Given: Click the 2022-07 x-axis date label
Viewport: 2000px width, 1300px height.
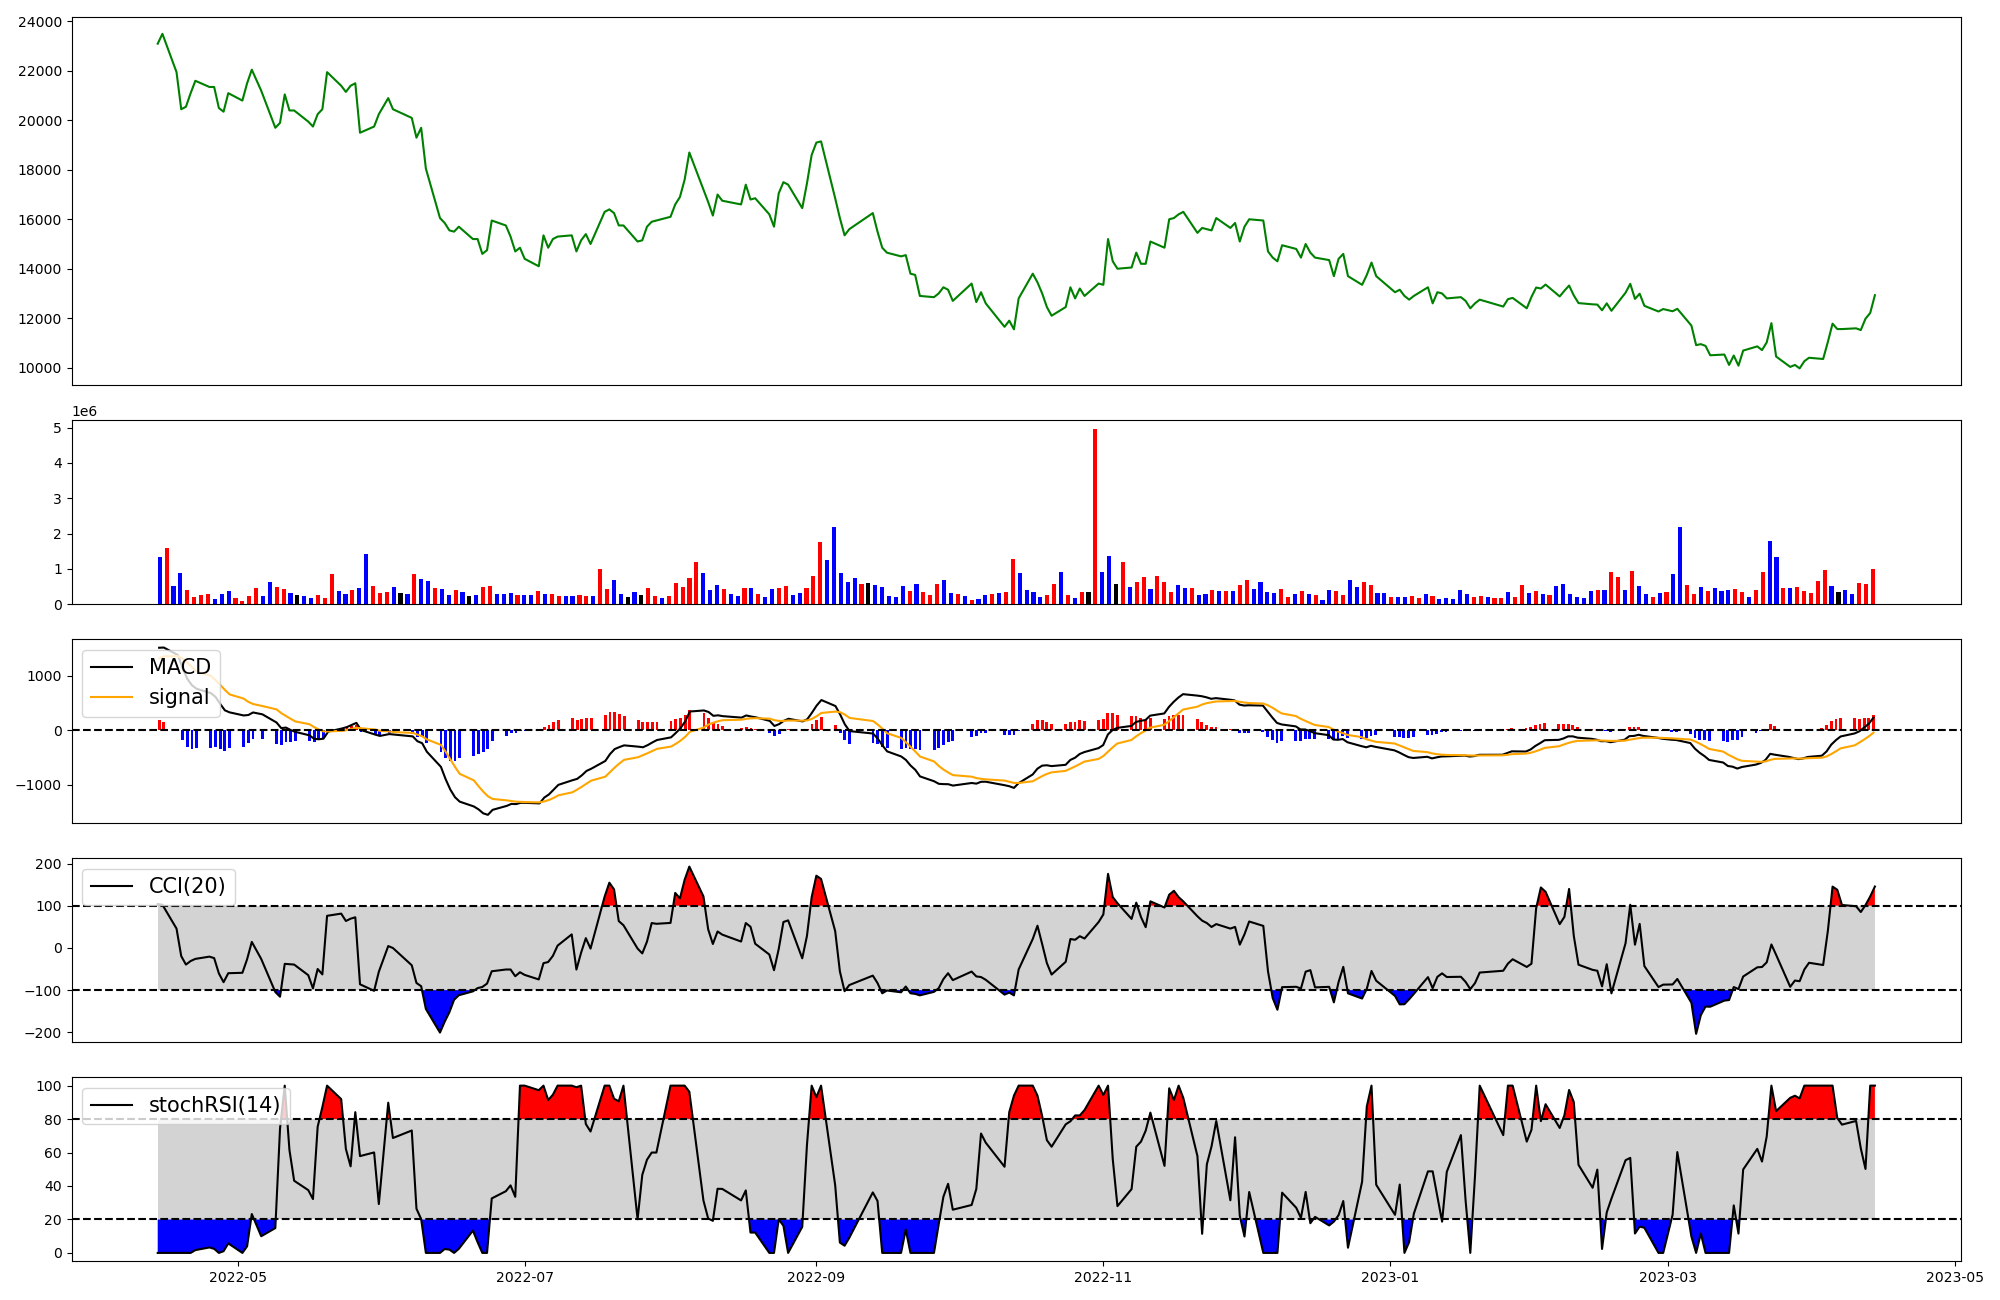Looking at the screenshot, I should coord(525,1277).
